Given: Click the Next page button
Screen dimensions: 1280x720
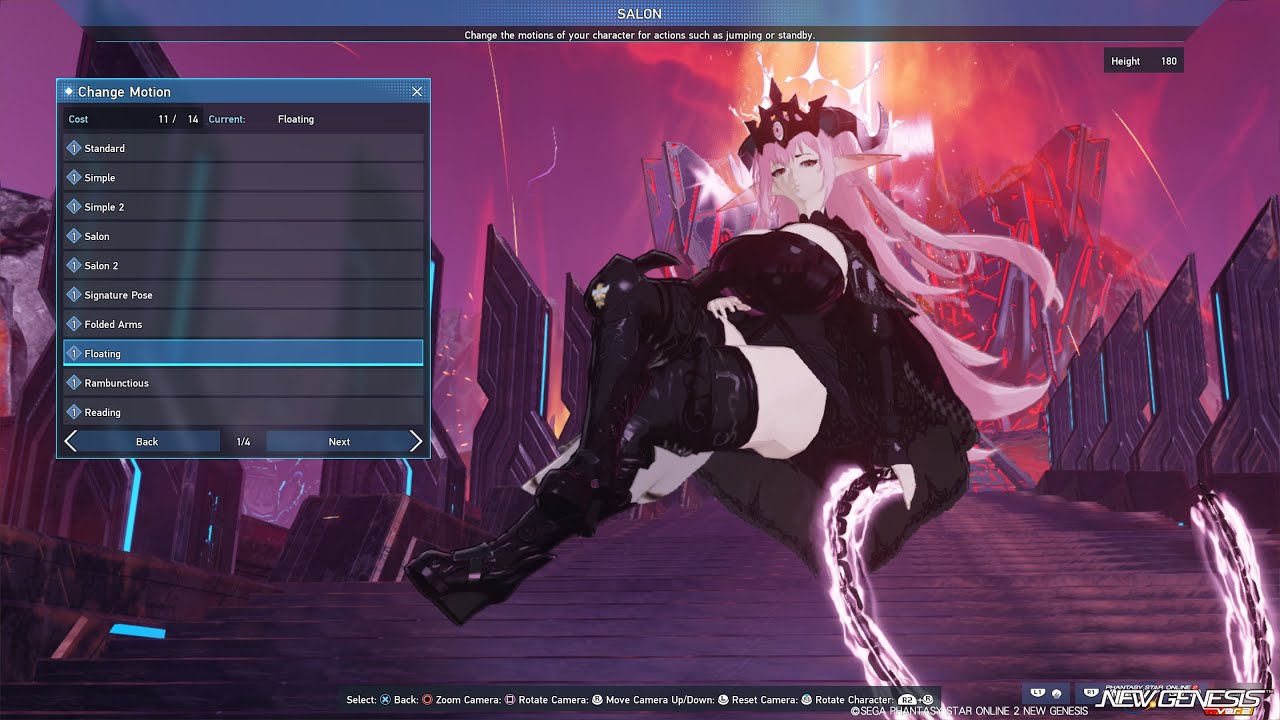Looking at the screenshot, I should [339, 441].
